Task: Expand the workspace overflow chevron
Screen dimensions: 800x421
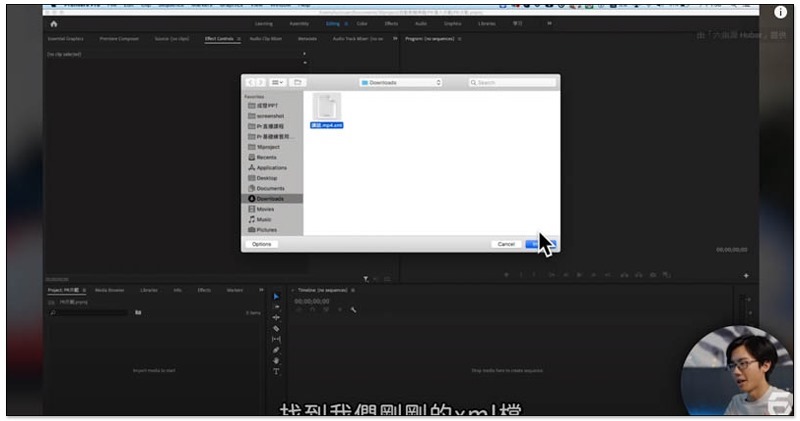Action: tap(549, 23)
